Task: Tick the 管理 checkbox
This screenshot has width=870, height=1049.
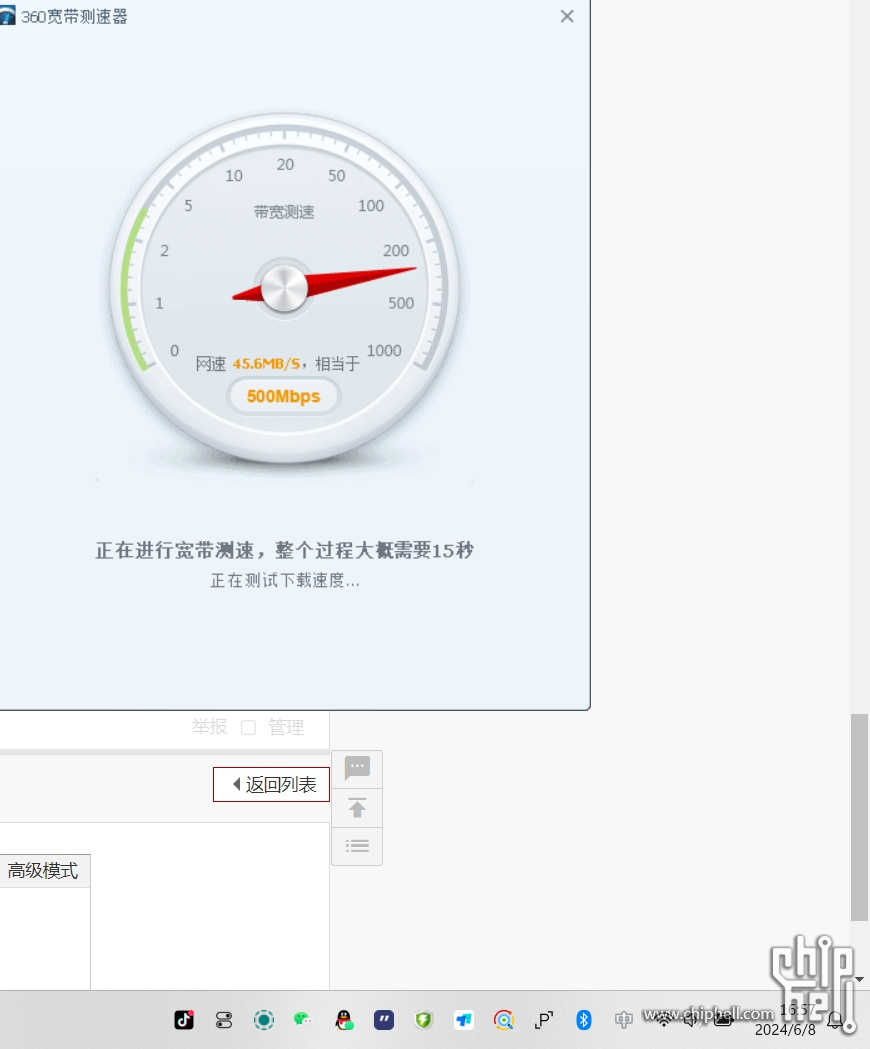Action: tap(248, 727)
